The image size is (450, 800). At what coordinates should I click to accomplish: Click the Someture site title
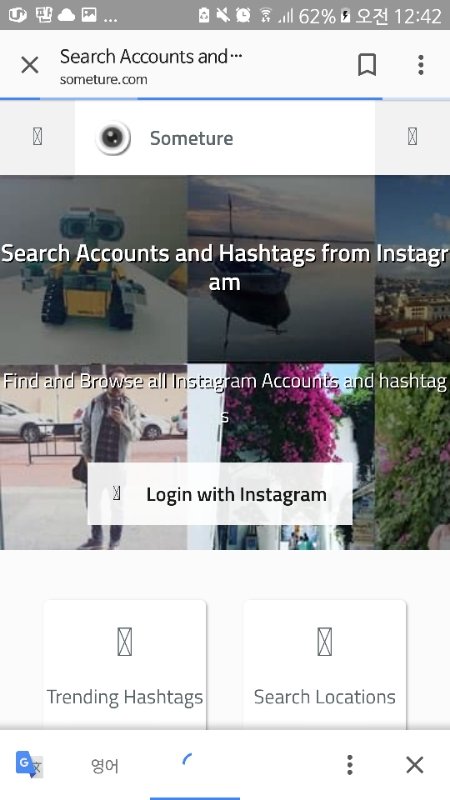191,138
